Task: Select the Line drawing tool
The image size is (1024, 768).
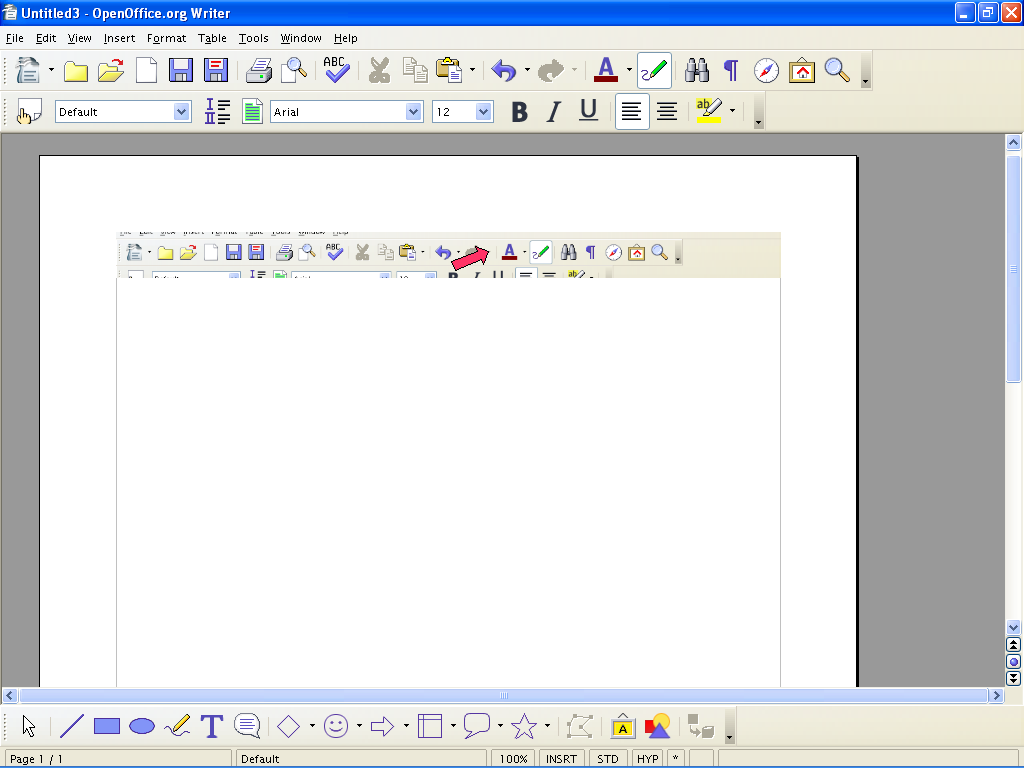Action: (x=71, y=726)
